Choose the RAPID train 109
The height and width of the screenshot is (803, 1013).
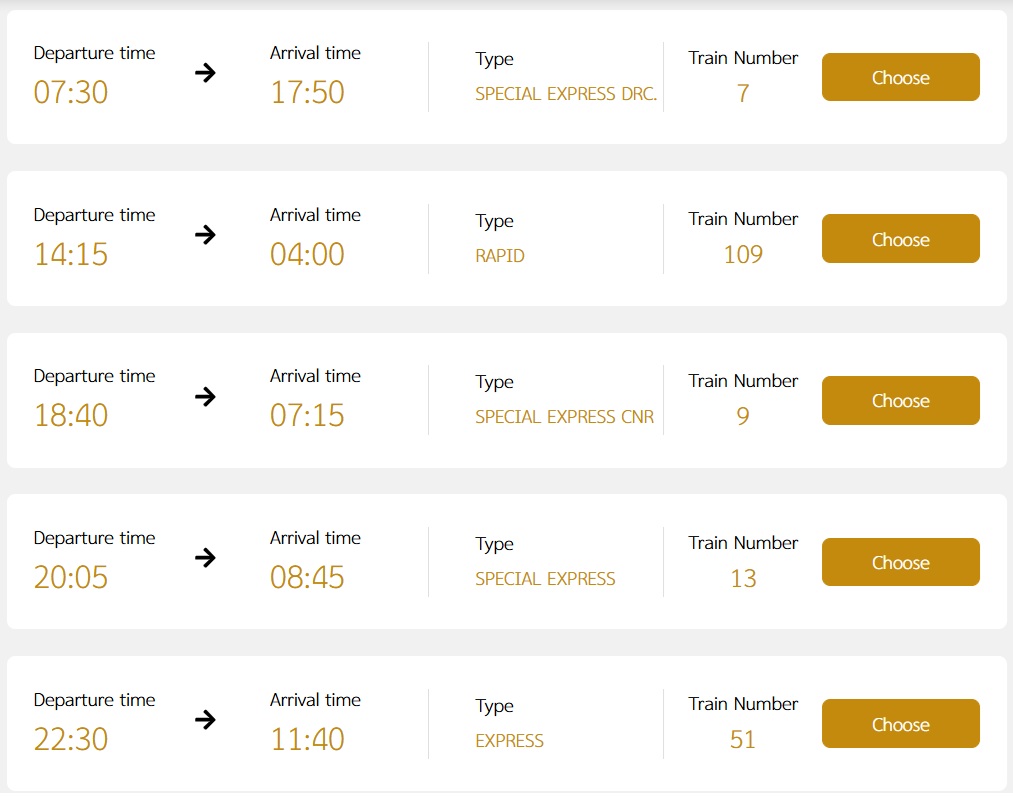pyautogui.click(x=900, y=239)
